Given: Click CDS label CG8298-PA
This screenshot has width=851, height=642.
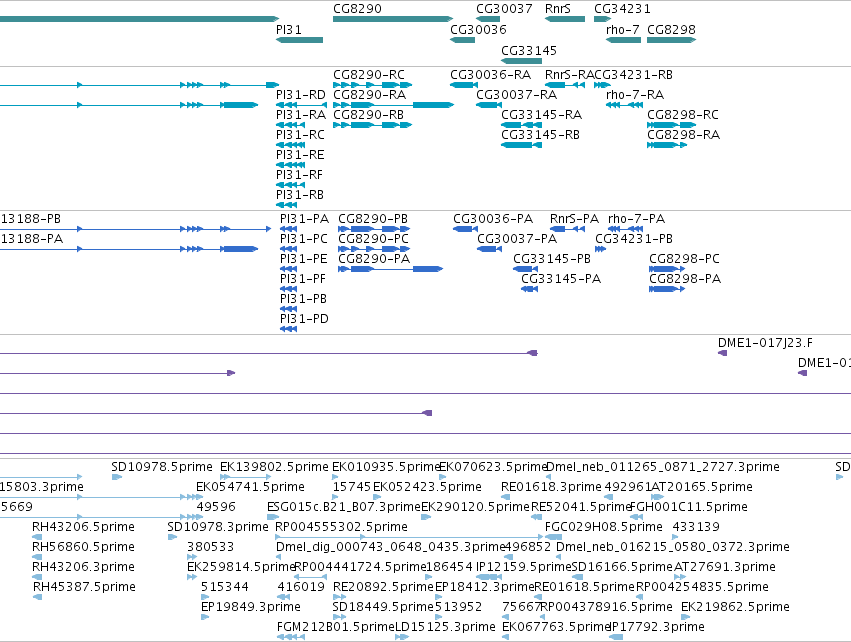Looking at the screenshot, I should click(x=685, y=279).
